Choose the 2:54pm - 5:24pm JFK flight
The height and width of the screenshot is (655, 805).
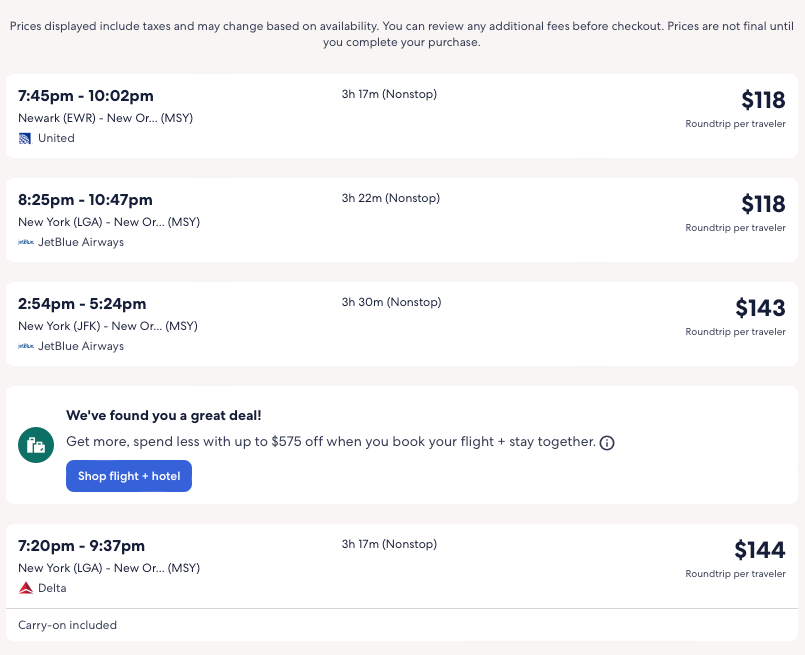click(x=82, y=304)
